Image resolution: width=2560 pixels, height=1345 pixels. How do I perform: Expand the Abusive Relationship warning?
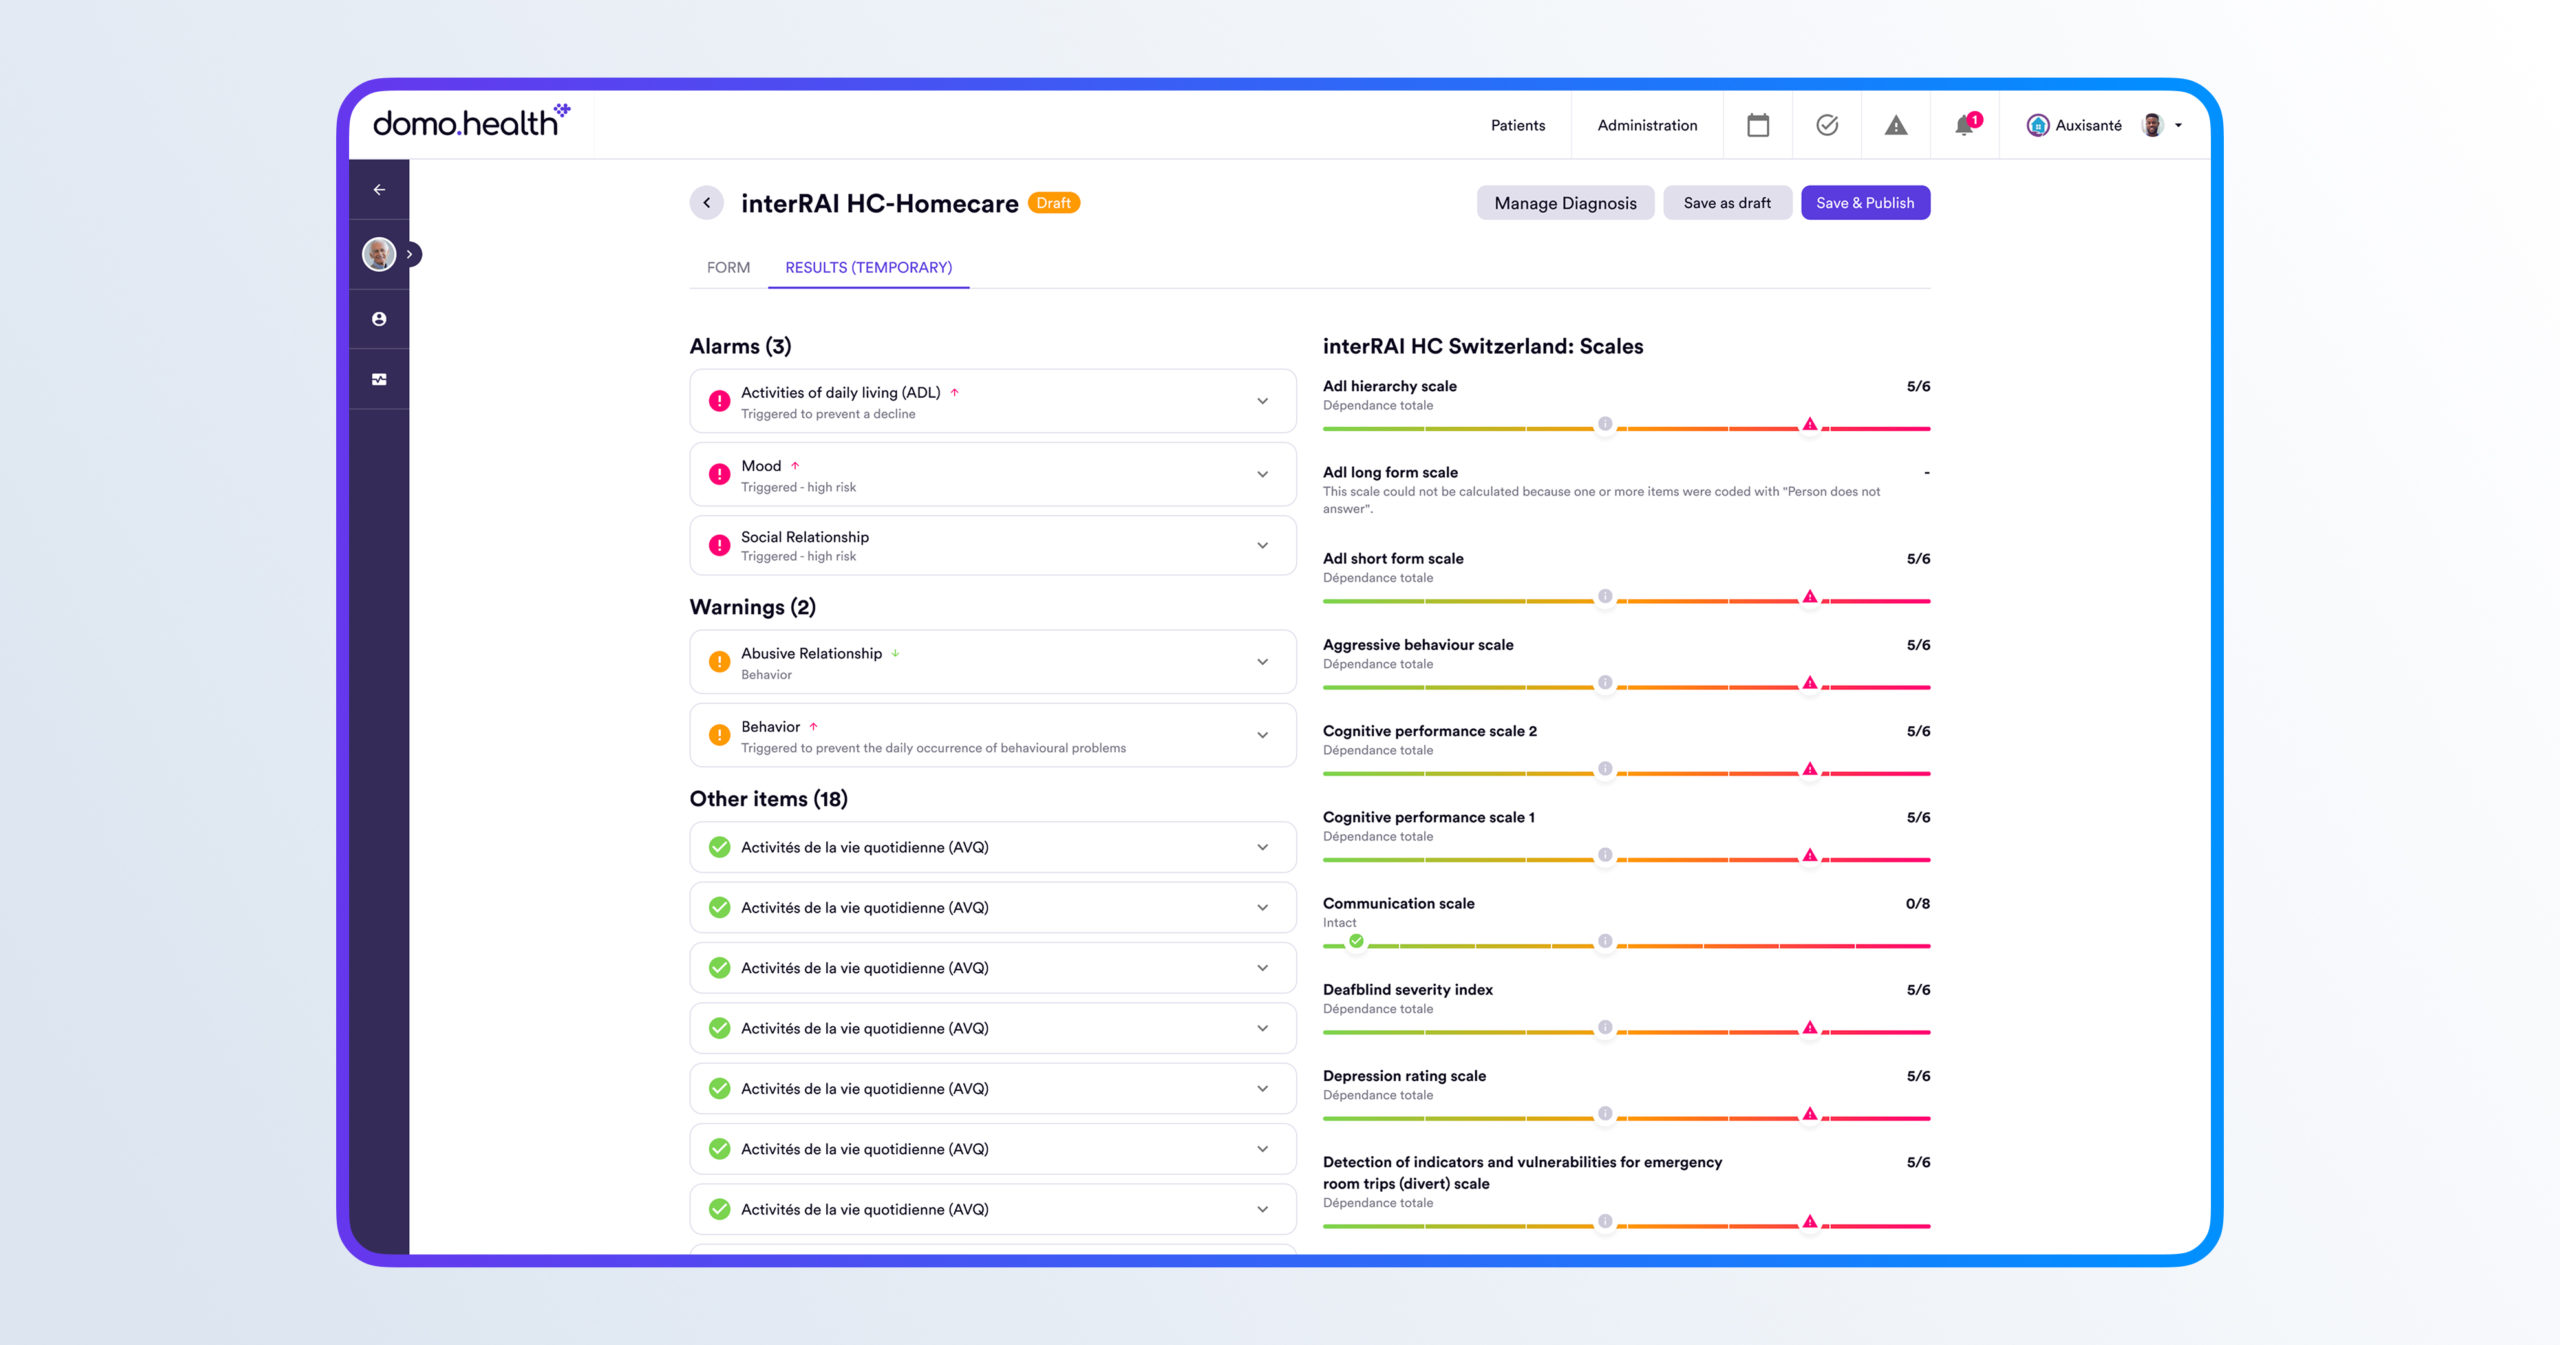tap(1262, 662)
